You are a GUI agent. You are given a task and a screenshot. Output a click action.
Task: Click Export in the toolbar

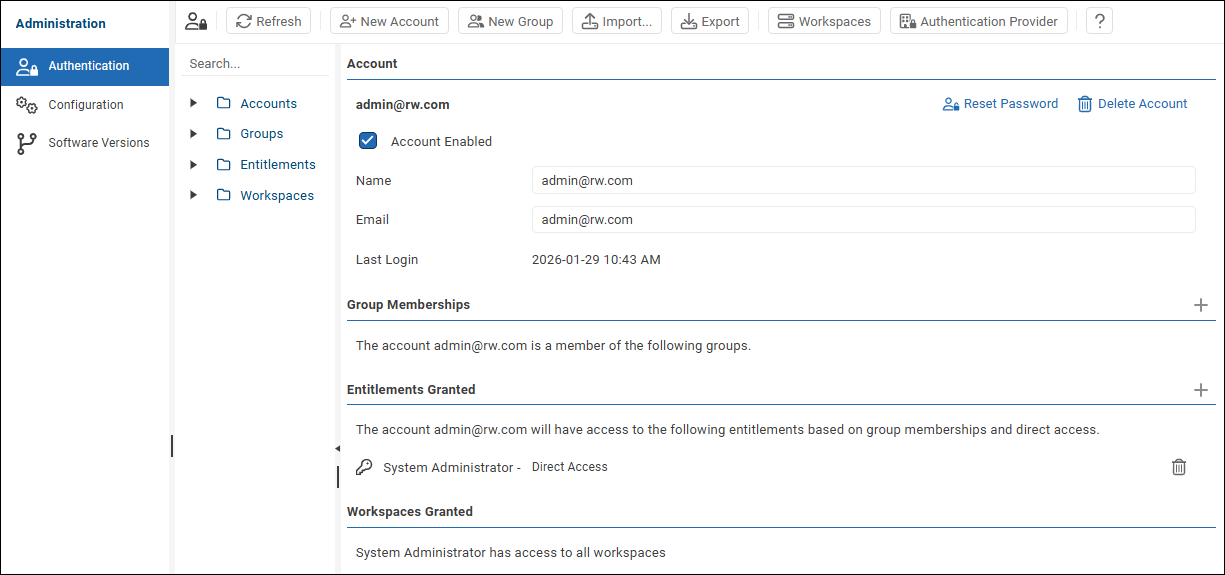pos(710,21)
